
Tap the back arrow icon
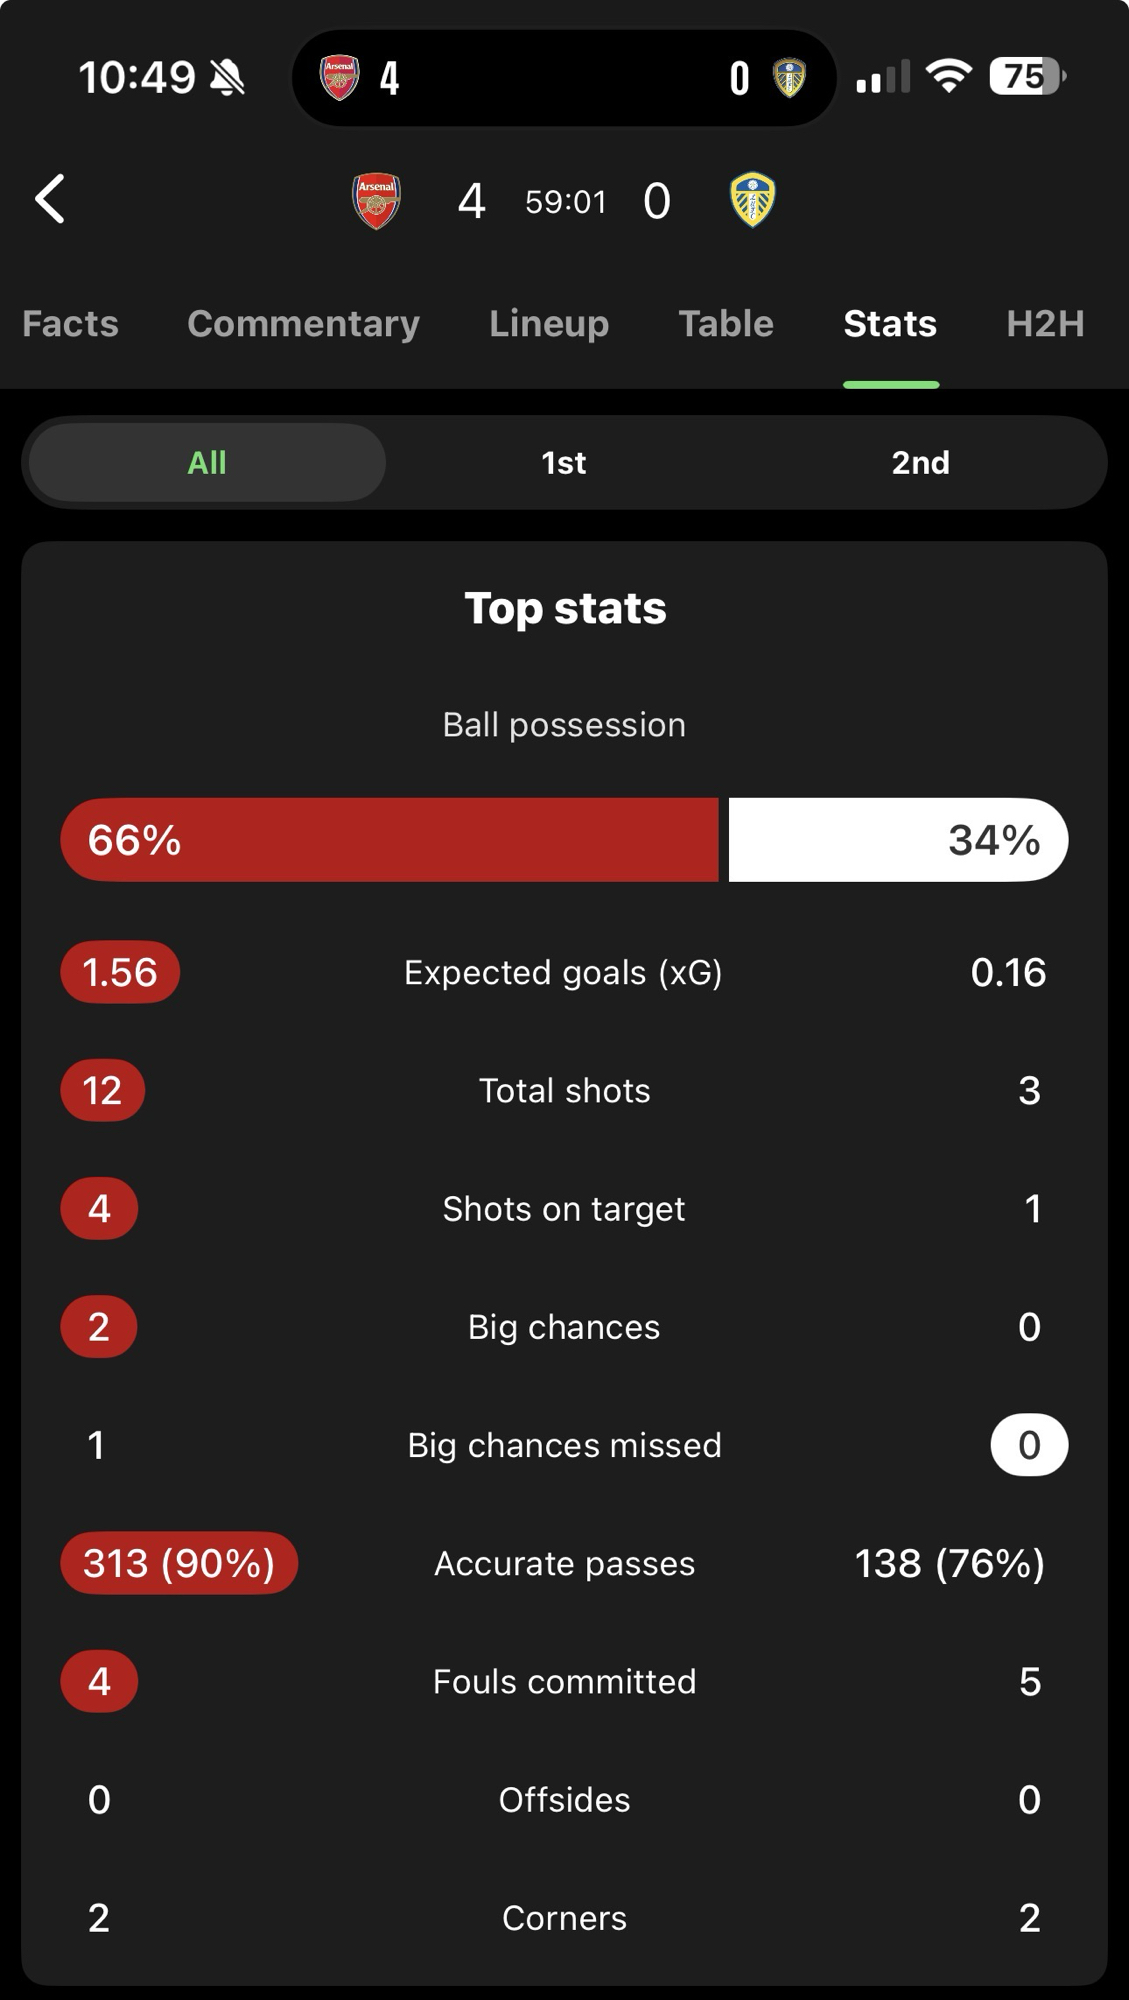pyautogui.click(x=50, y=199)
